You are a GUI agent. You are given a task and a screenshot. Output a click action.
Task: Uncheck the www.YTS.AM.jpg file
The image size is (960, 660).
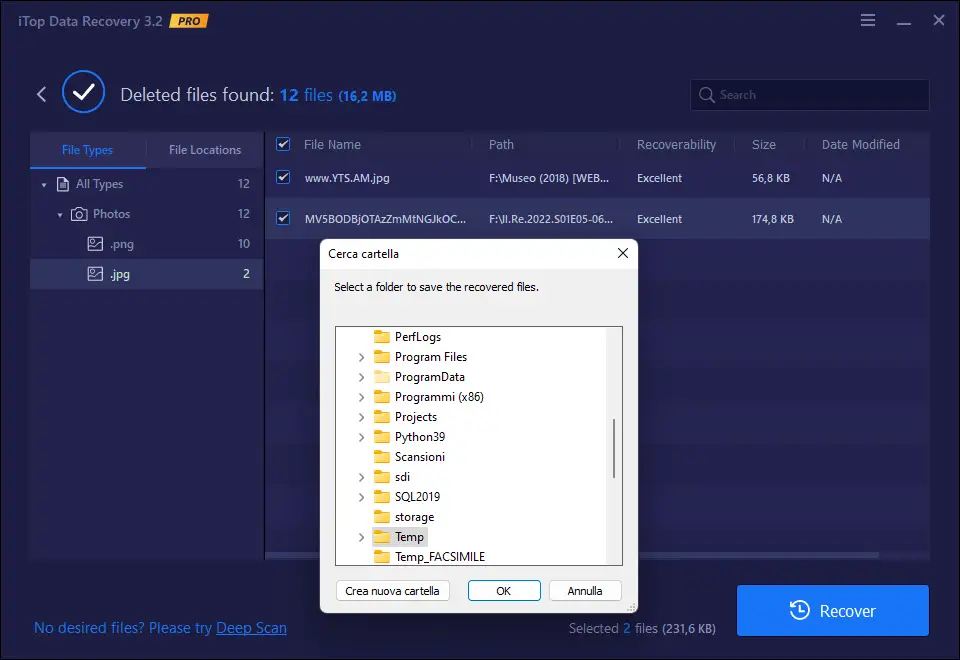point(282,178)
